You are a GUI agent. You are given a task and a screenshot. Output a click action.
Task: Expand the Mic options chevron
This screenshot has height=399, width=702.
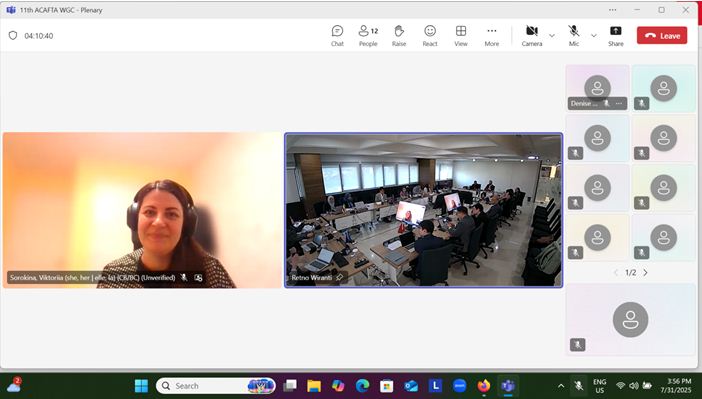tap(594, 35)
